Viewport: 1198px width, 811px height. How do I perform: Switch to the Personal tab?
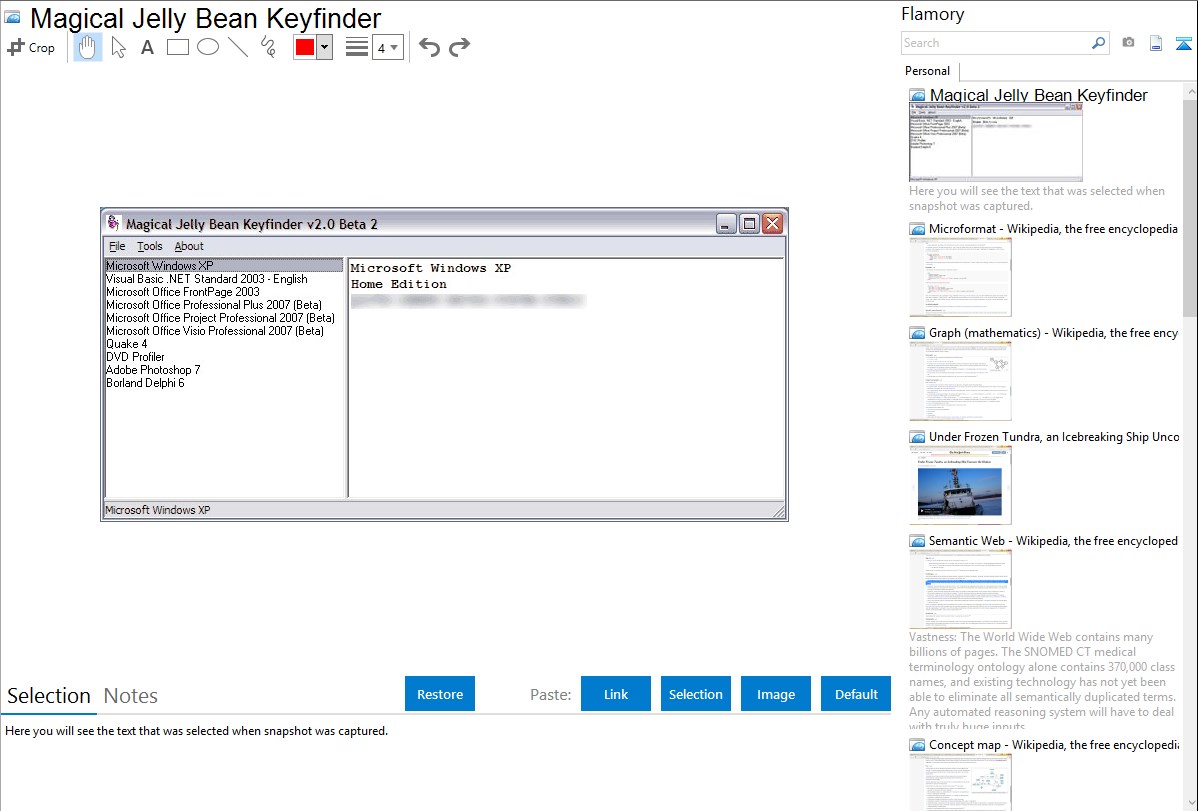coord(927,71)
